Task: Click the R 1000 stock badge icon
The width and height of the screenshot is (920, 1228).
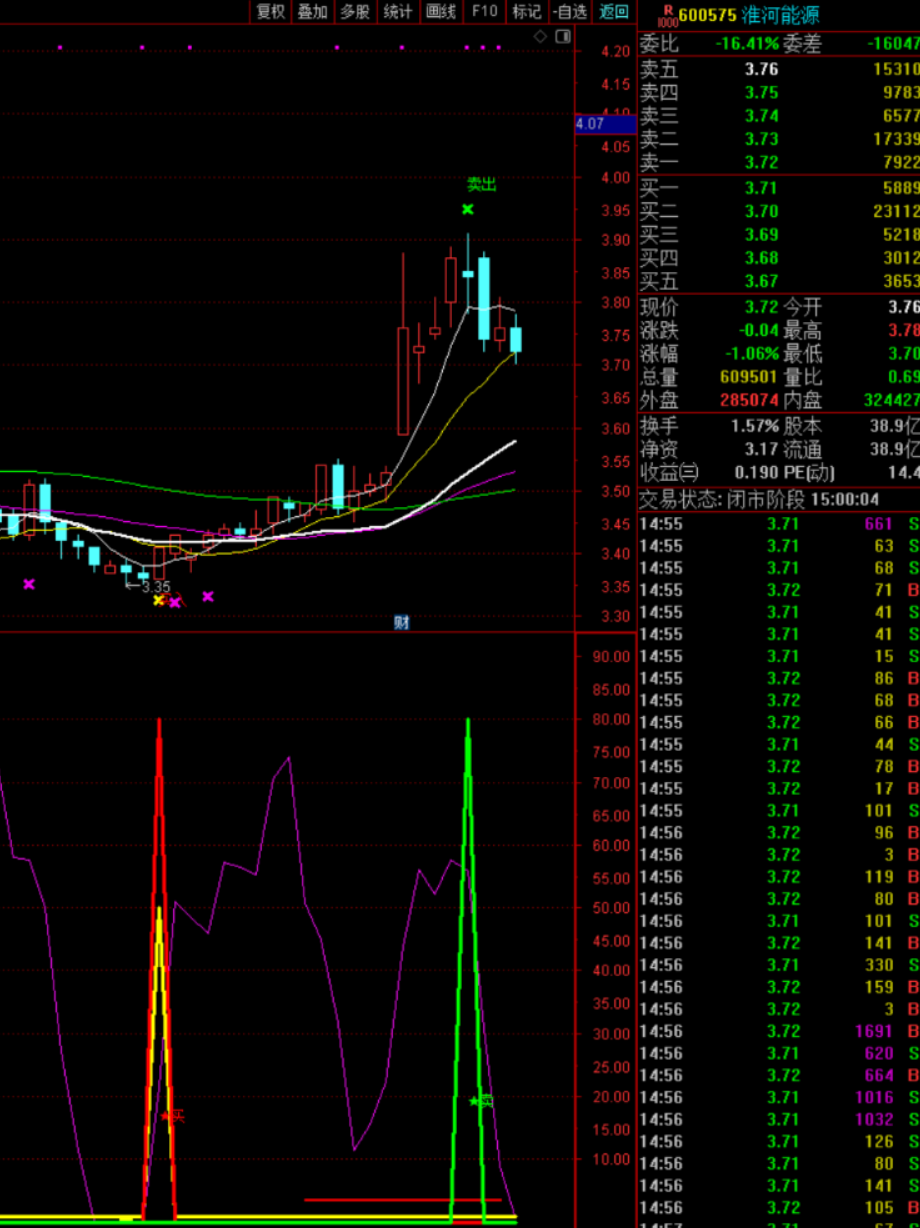Action: 667,15
